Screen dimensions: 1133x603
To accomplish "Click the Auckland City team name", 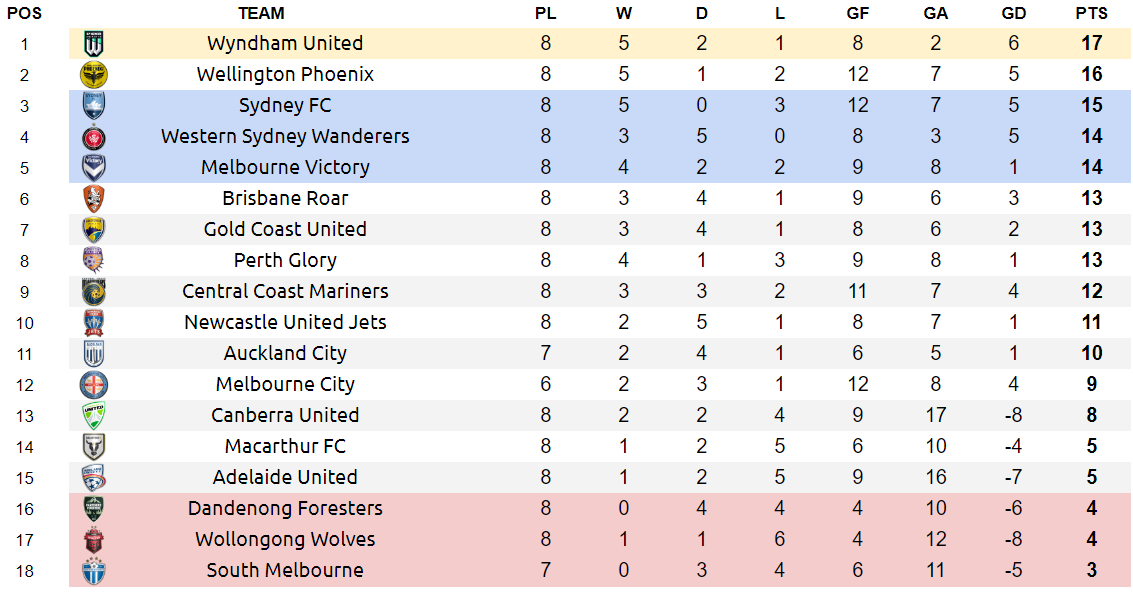I will tap(285, 353).
